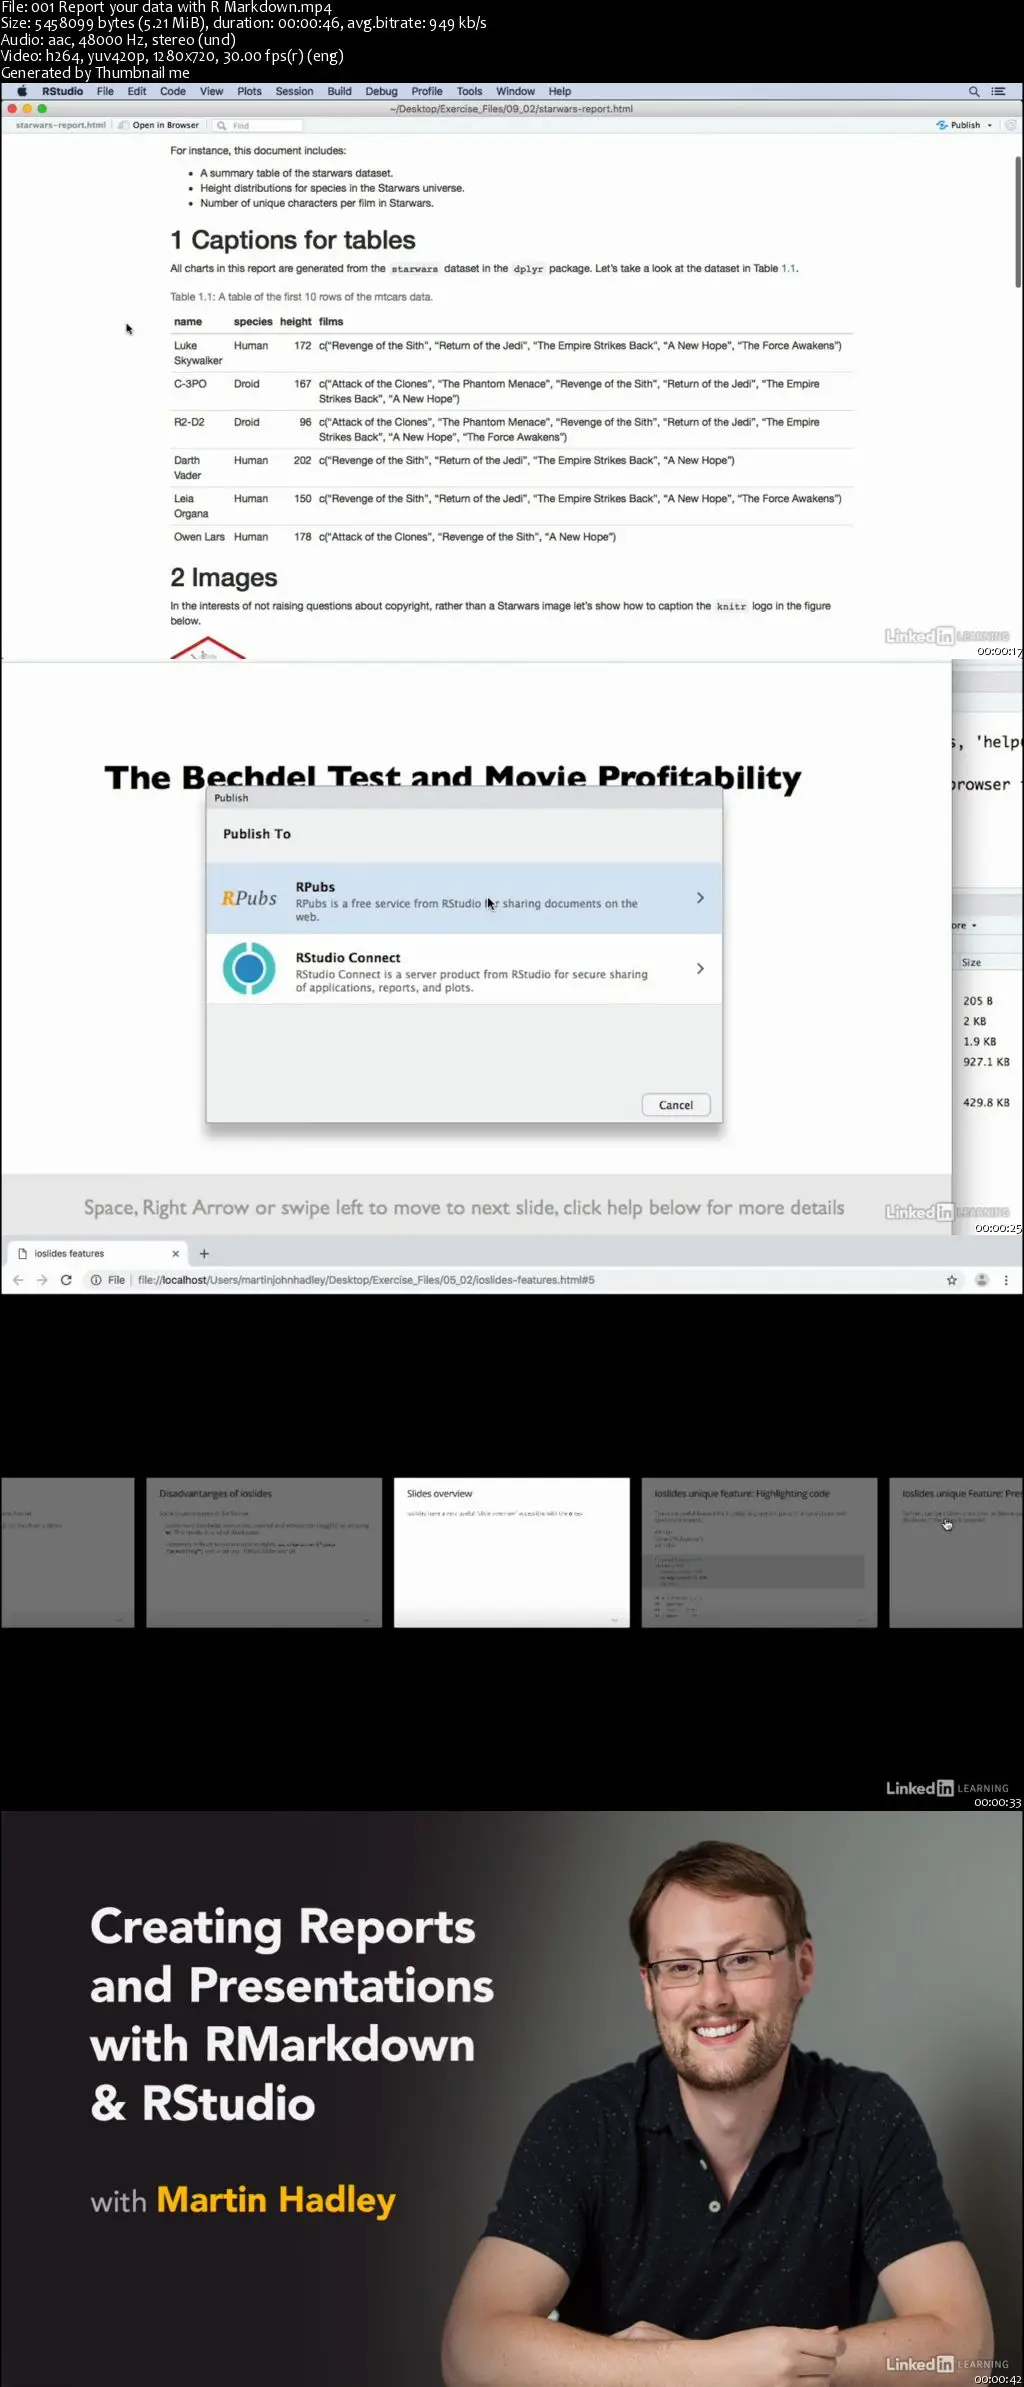Image resolution: width=1024 pixels, height=2387 pixels.
Task: Click the '429.8 KB' file size entry
Action: pyautogui.click(x=986, y=1102)
